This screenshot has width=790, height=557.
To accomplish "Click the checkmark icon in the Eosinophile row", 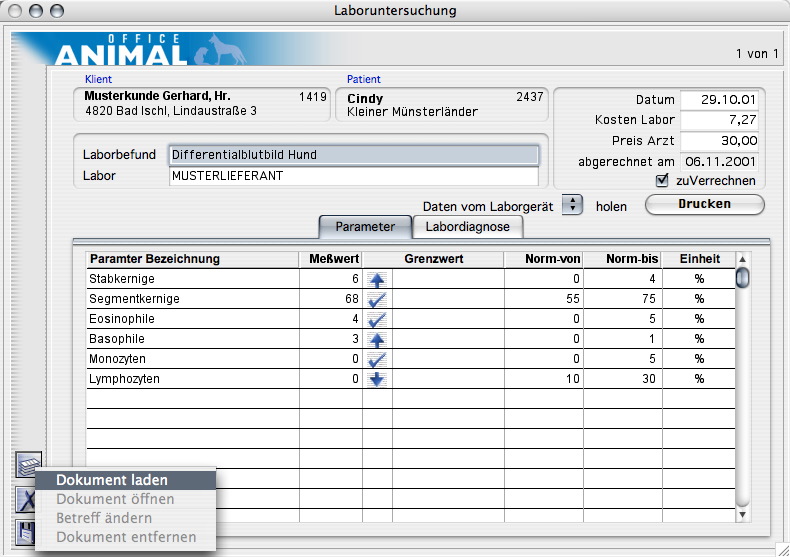I will click(x=377, y=319).
